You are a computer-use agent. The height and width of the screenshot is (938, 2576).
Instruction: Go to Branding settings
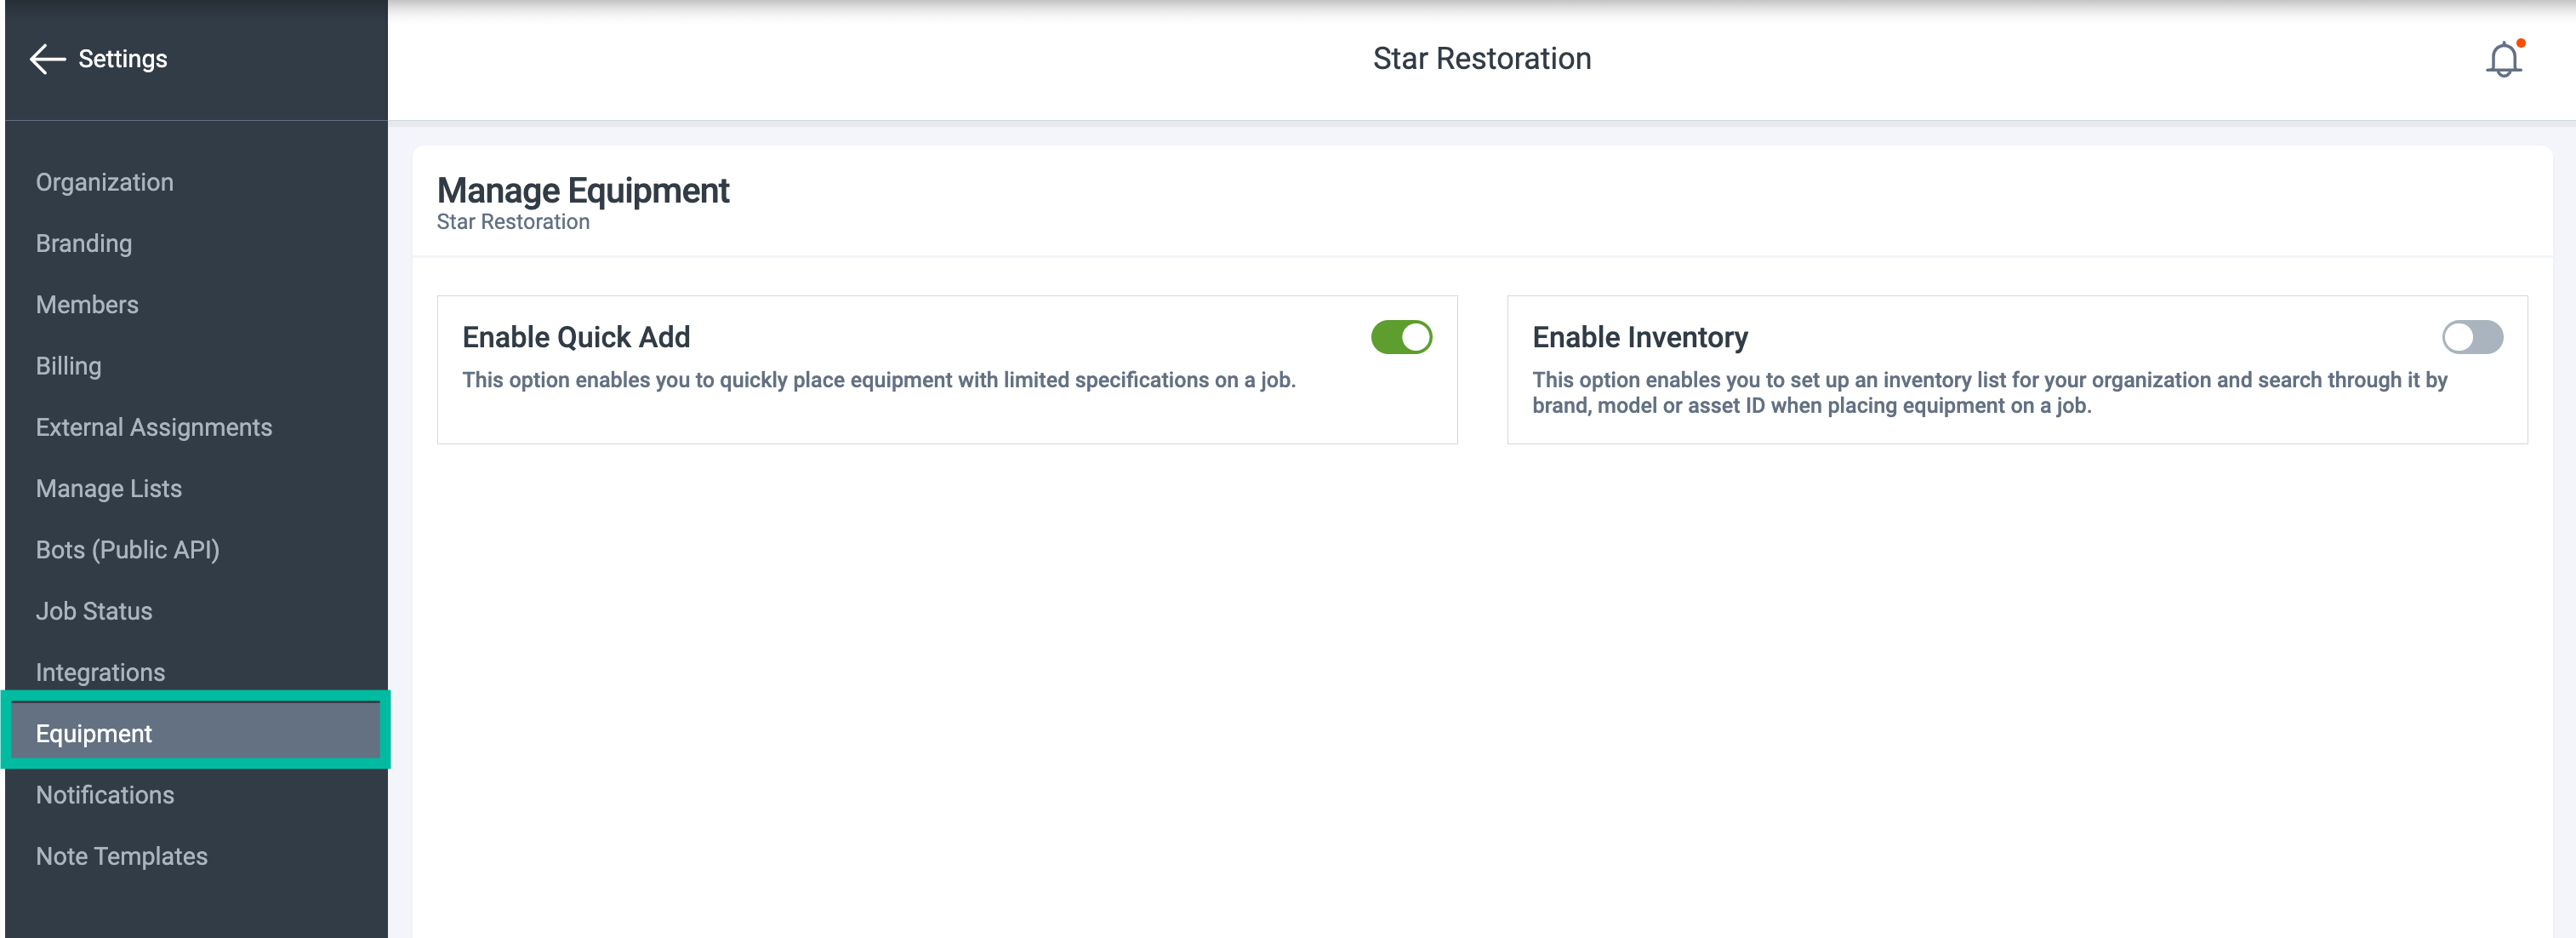tap(84, 243)
